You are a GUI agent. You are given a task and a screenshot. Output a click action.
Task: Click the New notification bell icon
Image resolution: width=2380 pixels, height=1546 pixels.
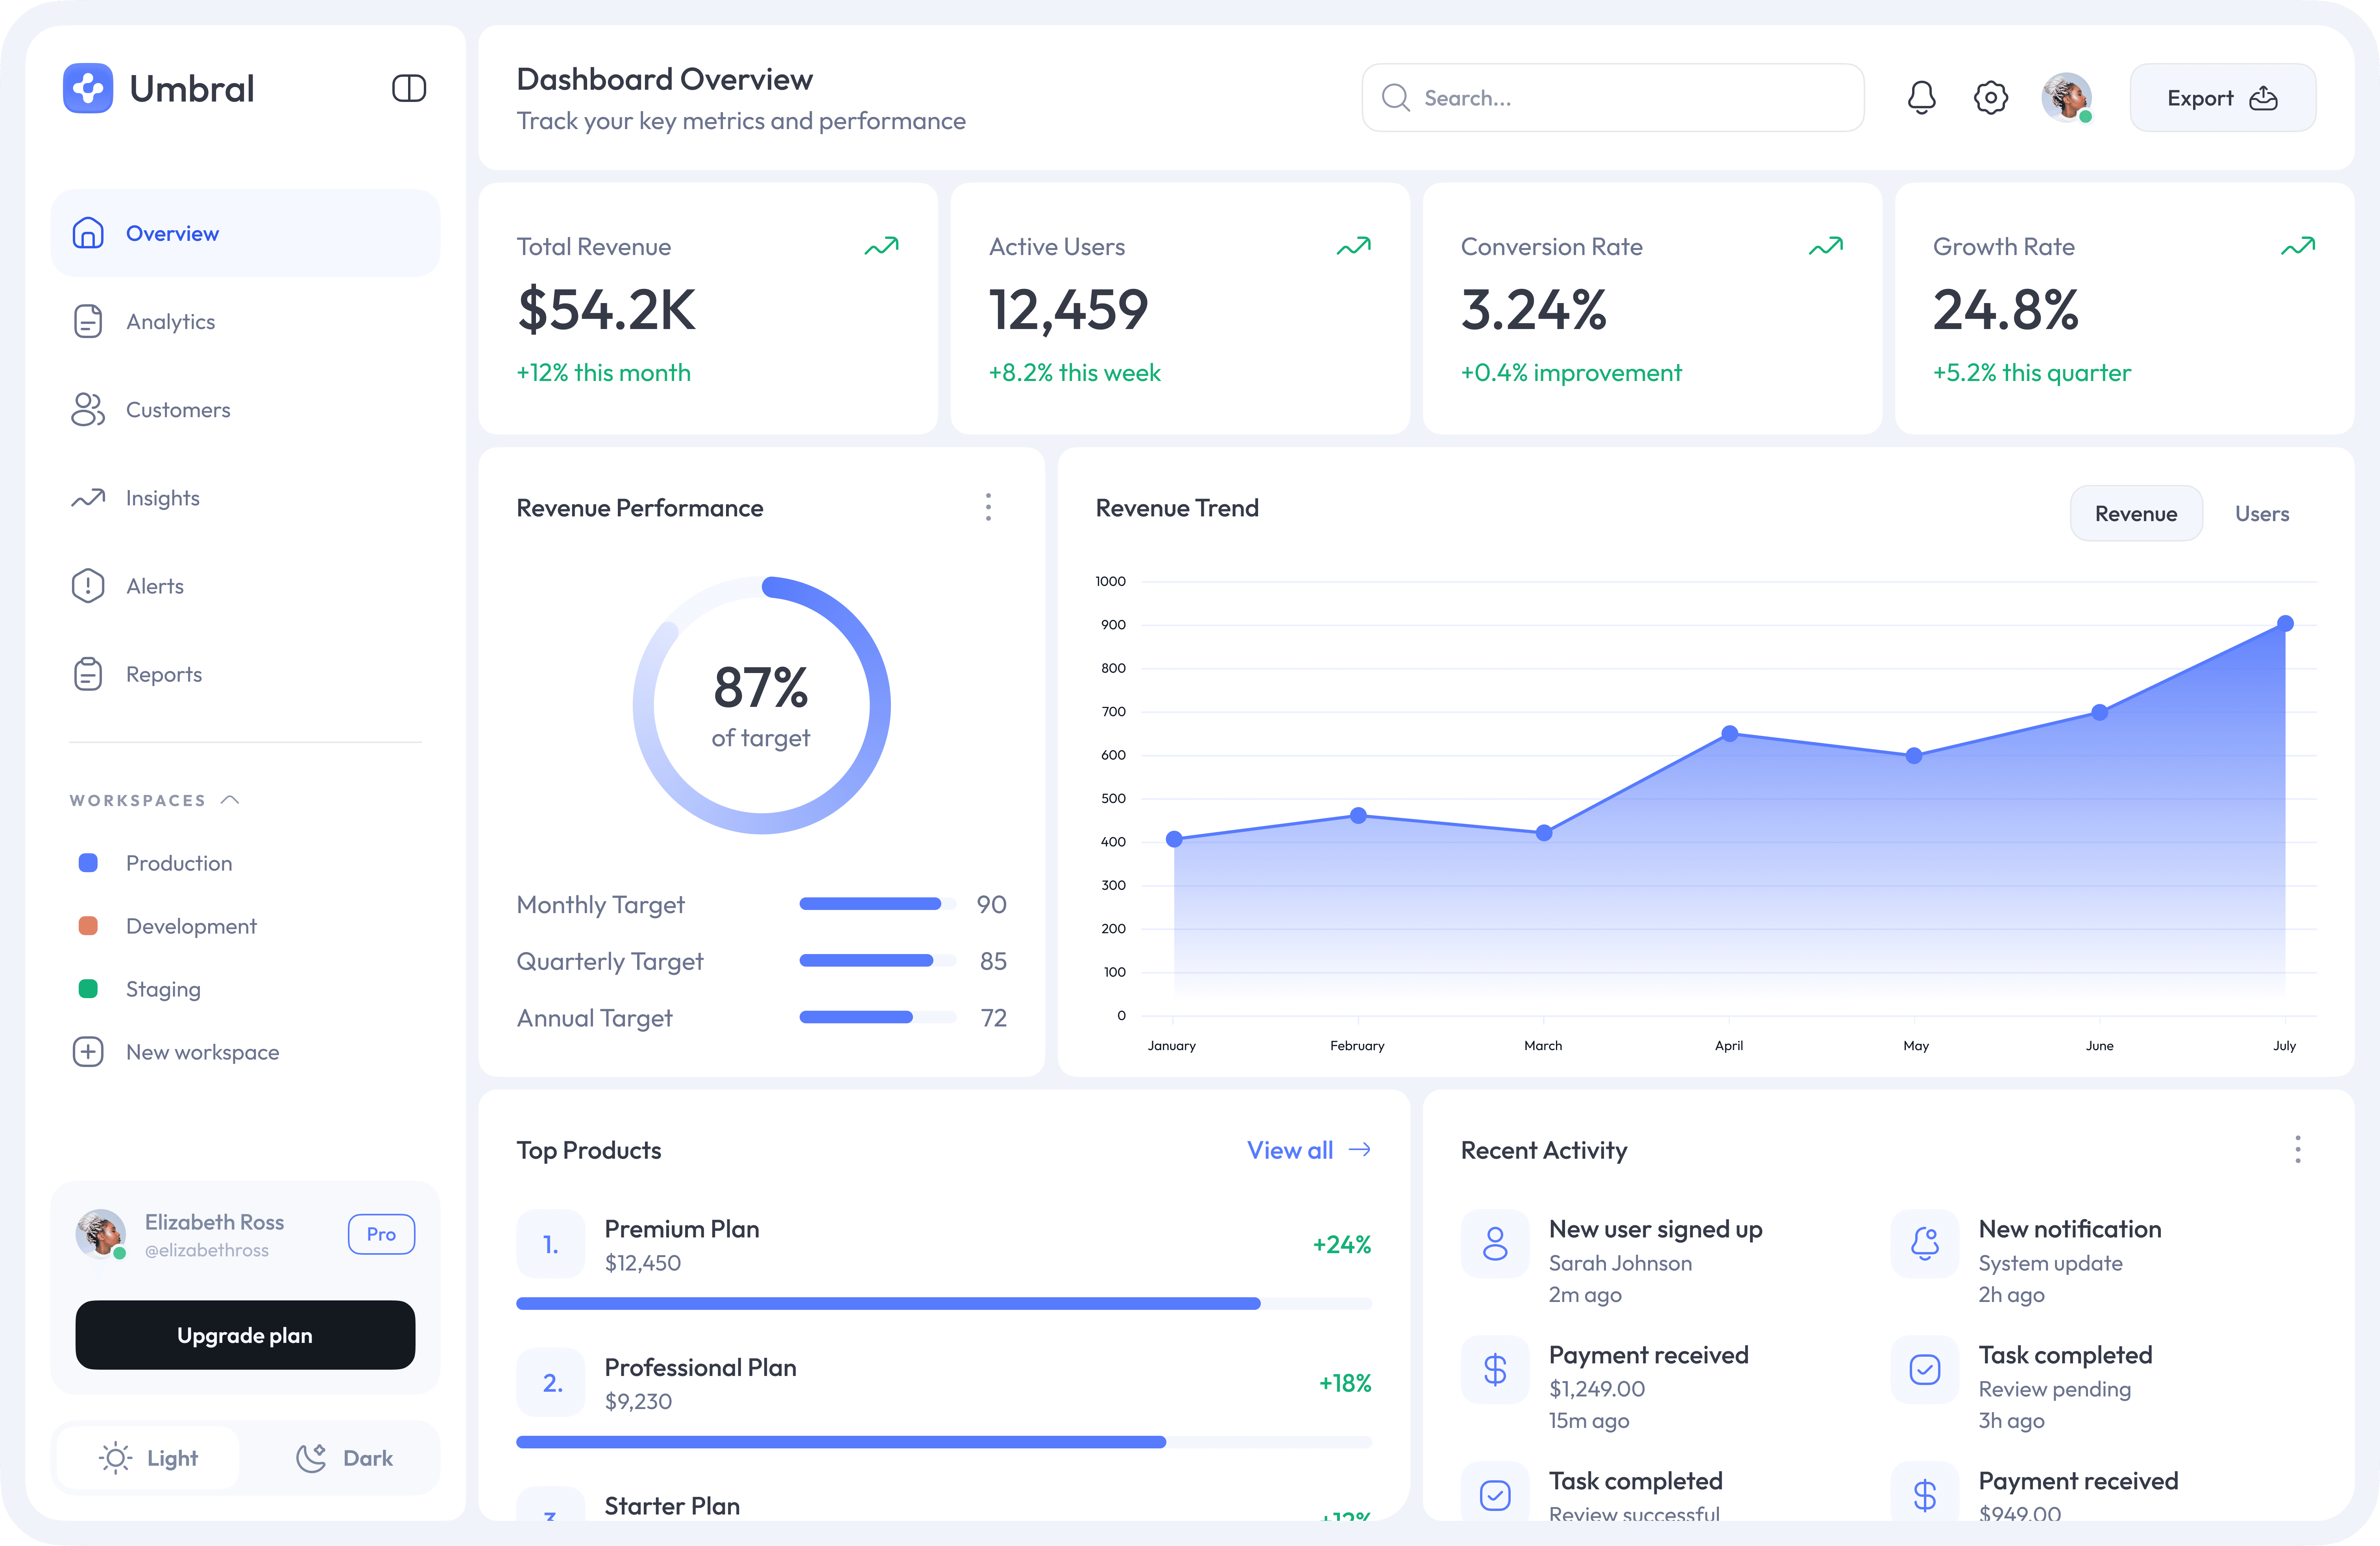[1925, 1244]
